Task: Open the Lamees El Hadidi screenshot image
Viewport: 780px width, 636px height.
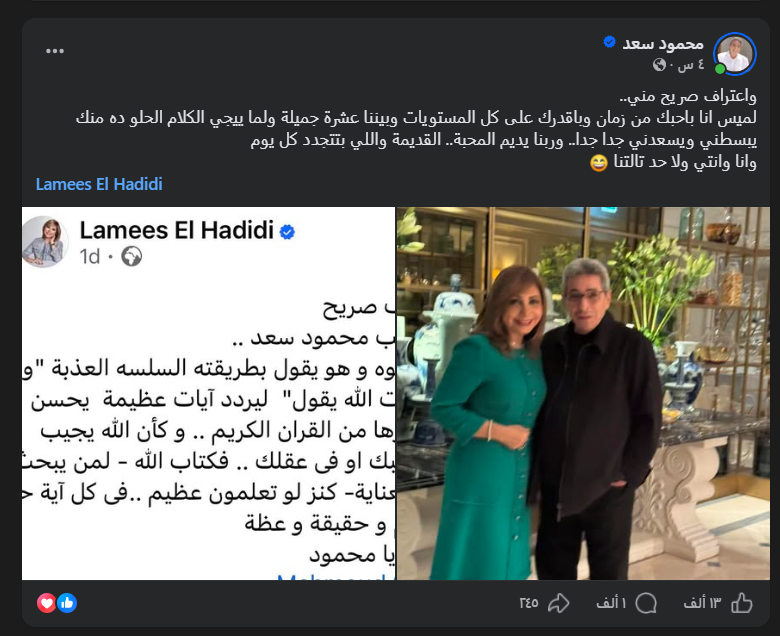Action: [208, 393]
